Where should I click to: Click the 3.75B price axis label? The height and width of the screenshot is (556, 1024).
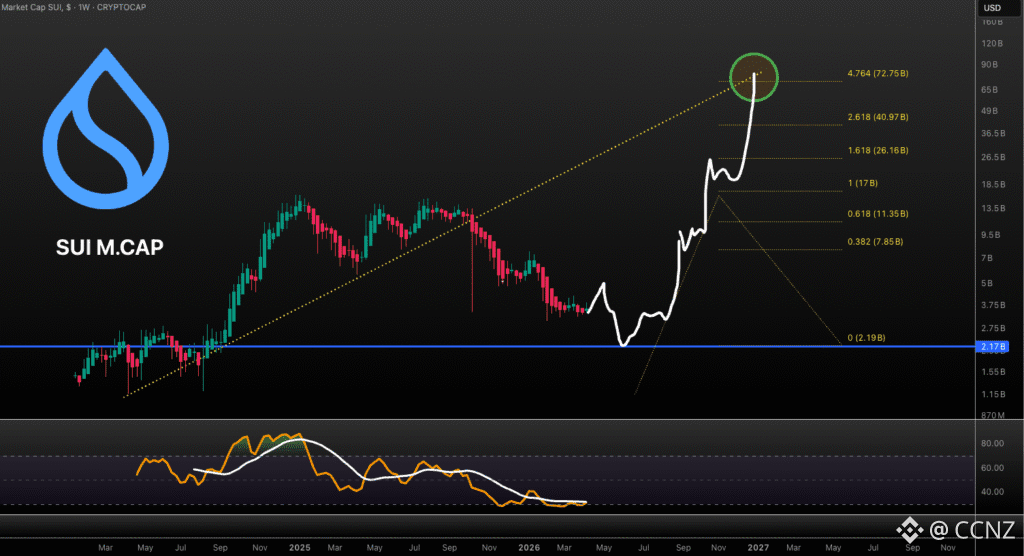click(993, 305)
